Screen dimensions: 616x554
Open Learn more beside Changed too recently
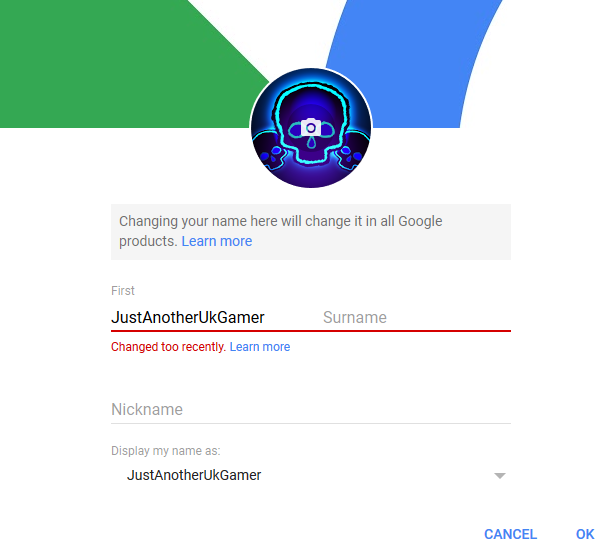click(260, 347)
